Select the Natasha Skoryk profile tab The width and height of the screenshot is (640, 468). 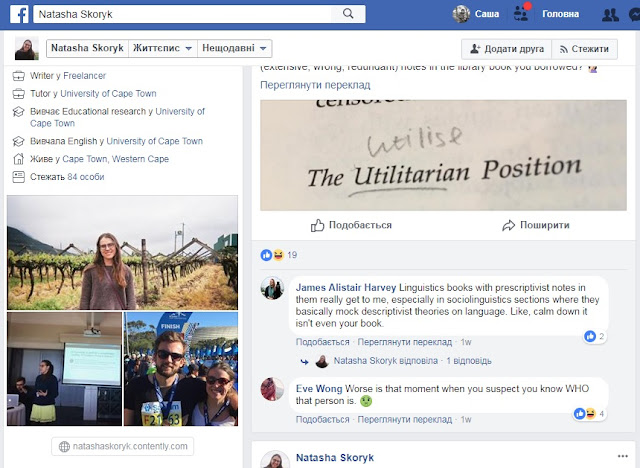[x=87, y=48]
